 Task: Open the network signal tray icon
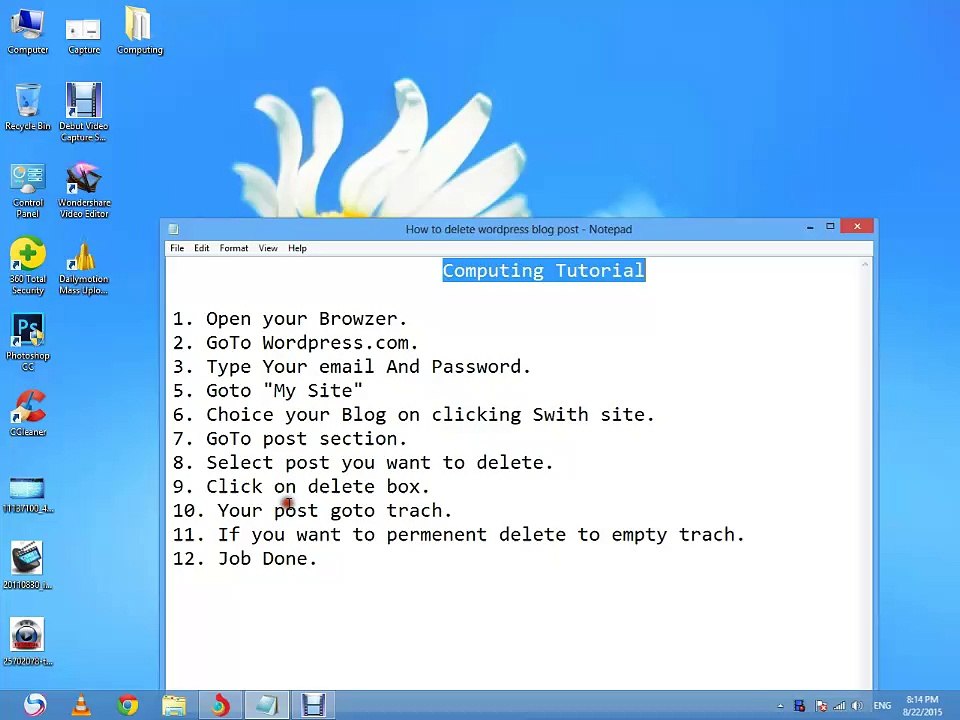pyautogui.click(x=839, y=706)
